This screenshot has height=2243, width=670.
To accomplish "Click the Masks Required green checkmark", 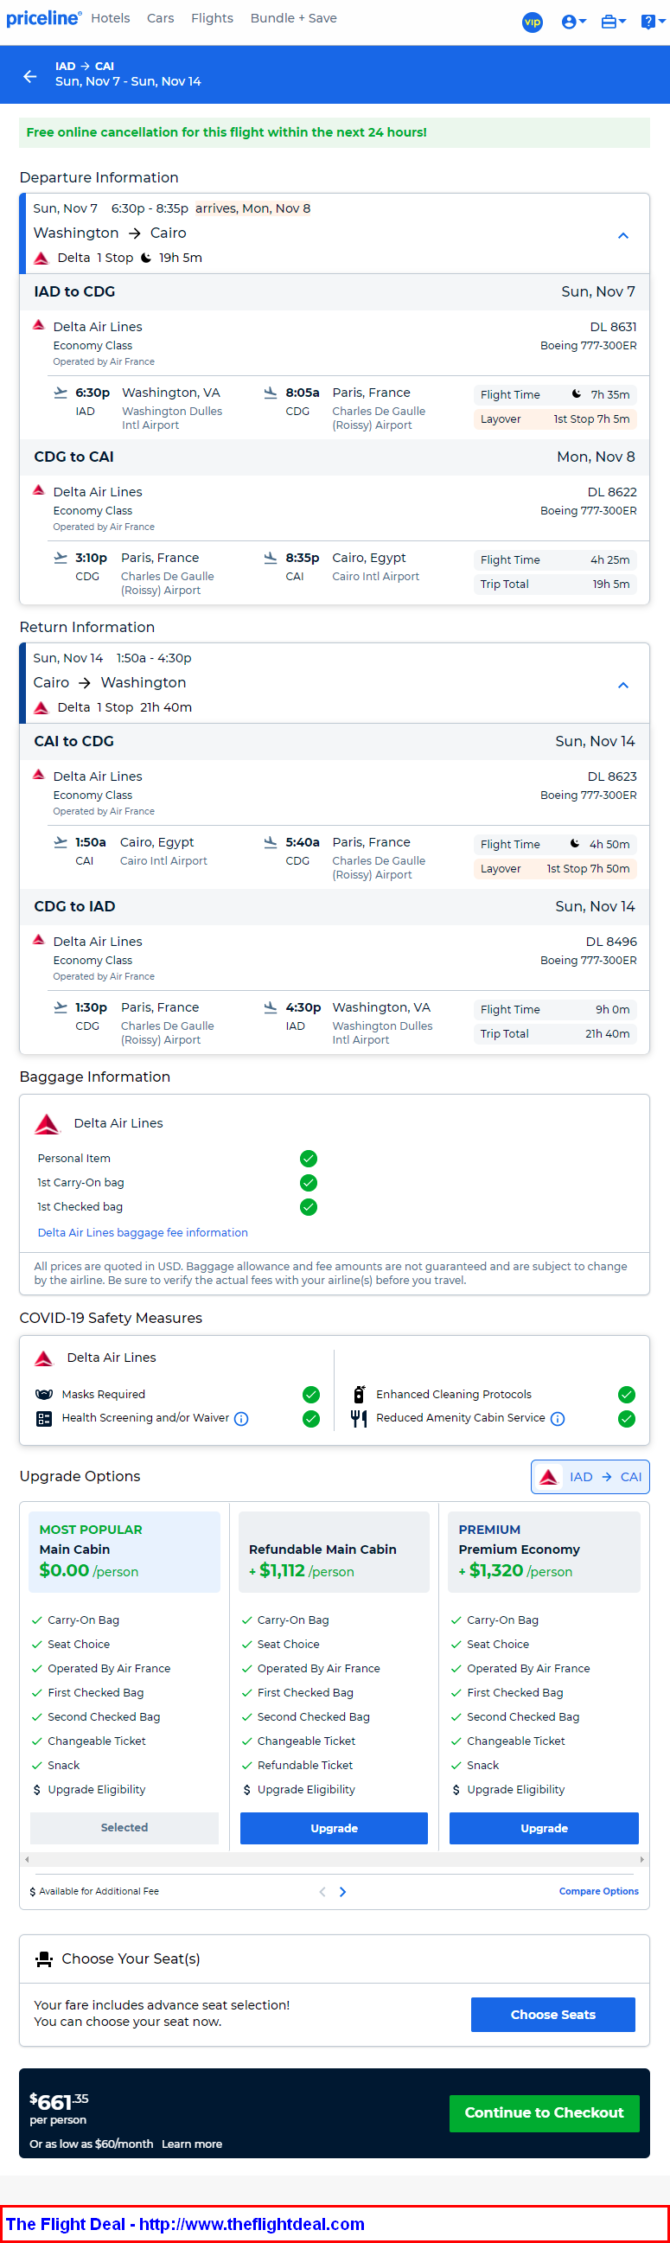I will 311,1395.
